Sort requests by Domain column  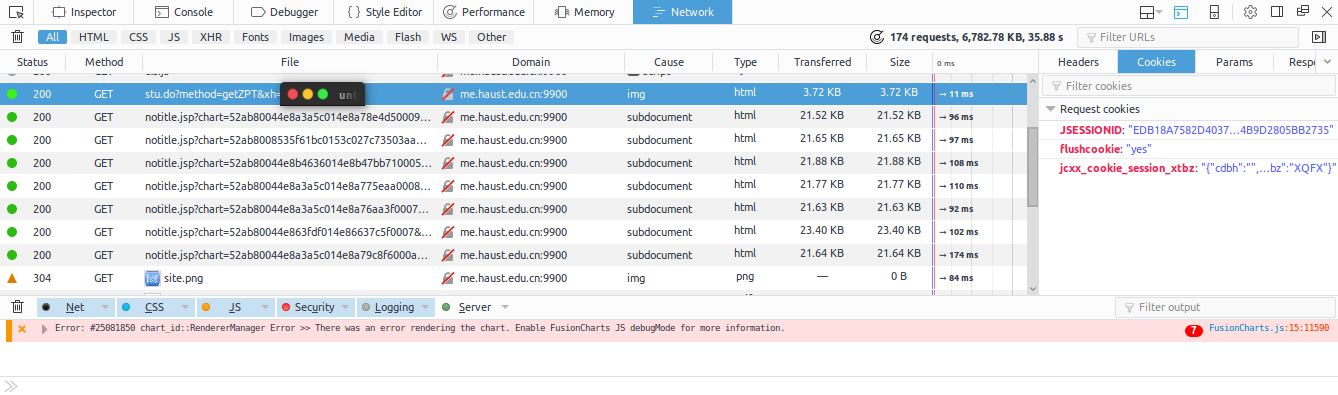[531, 62]
